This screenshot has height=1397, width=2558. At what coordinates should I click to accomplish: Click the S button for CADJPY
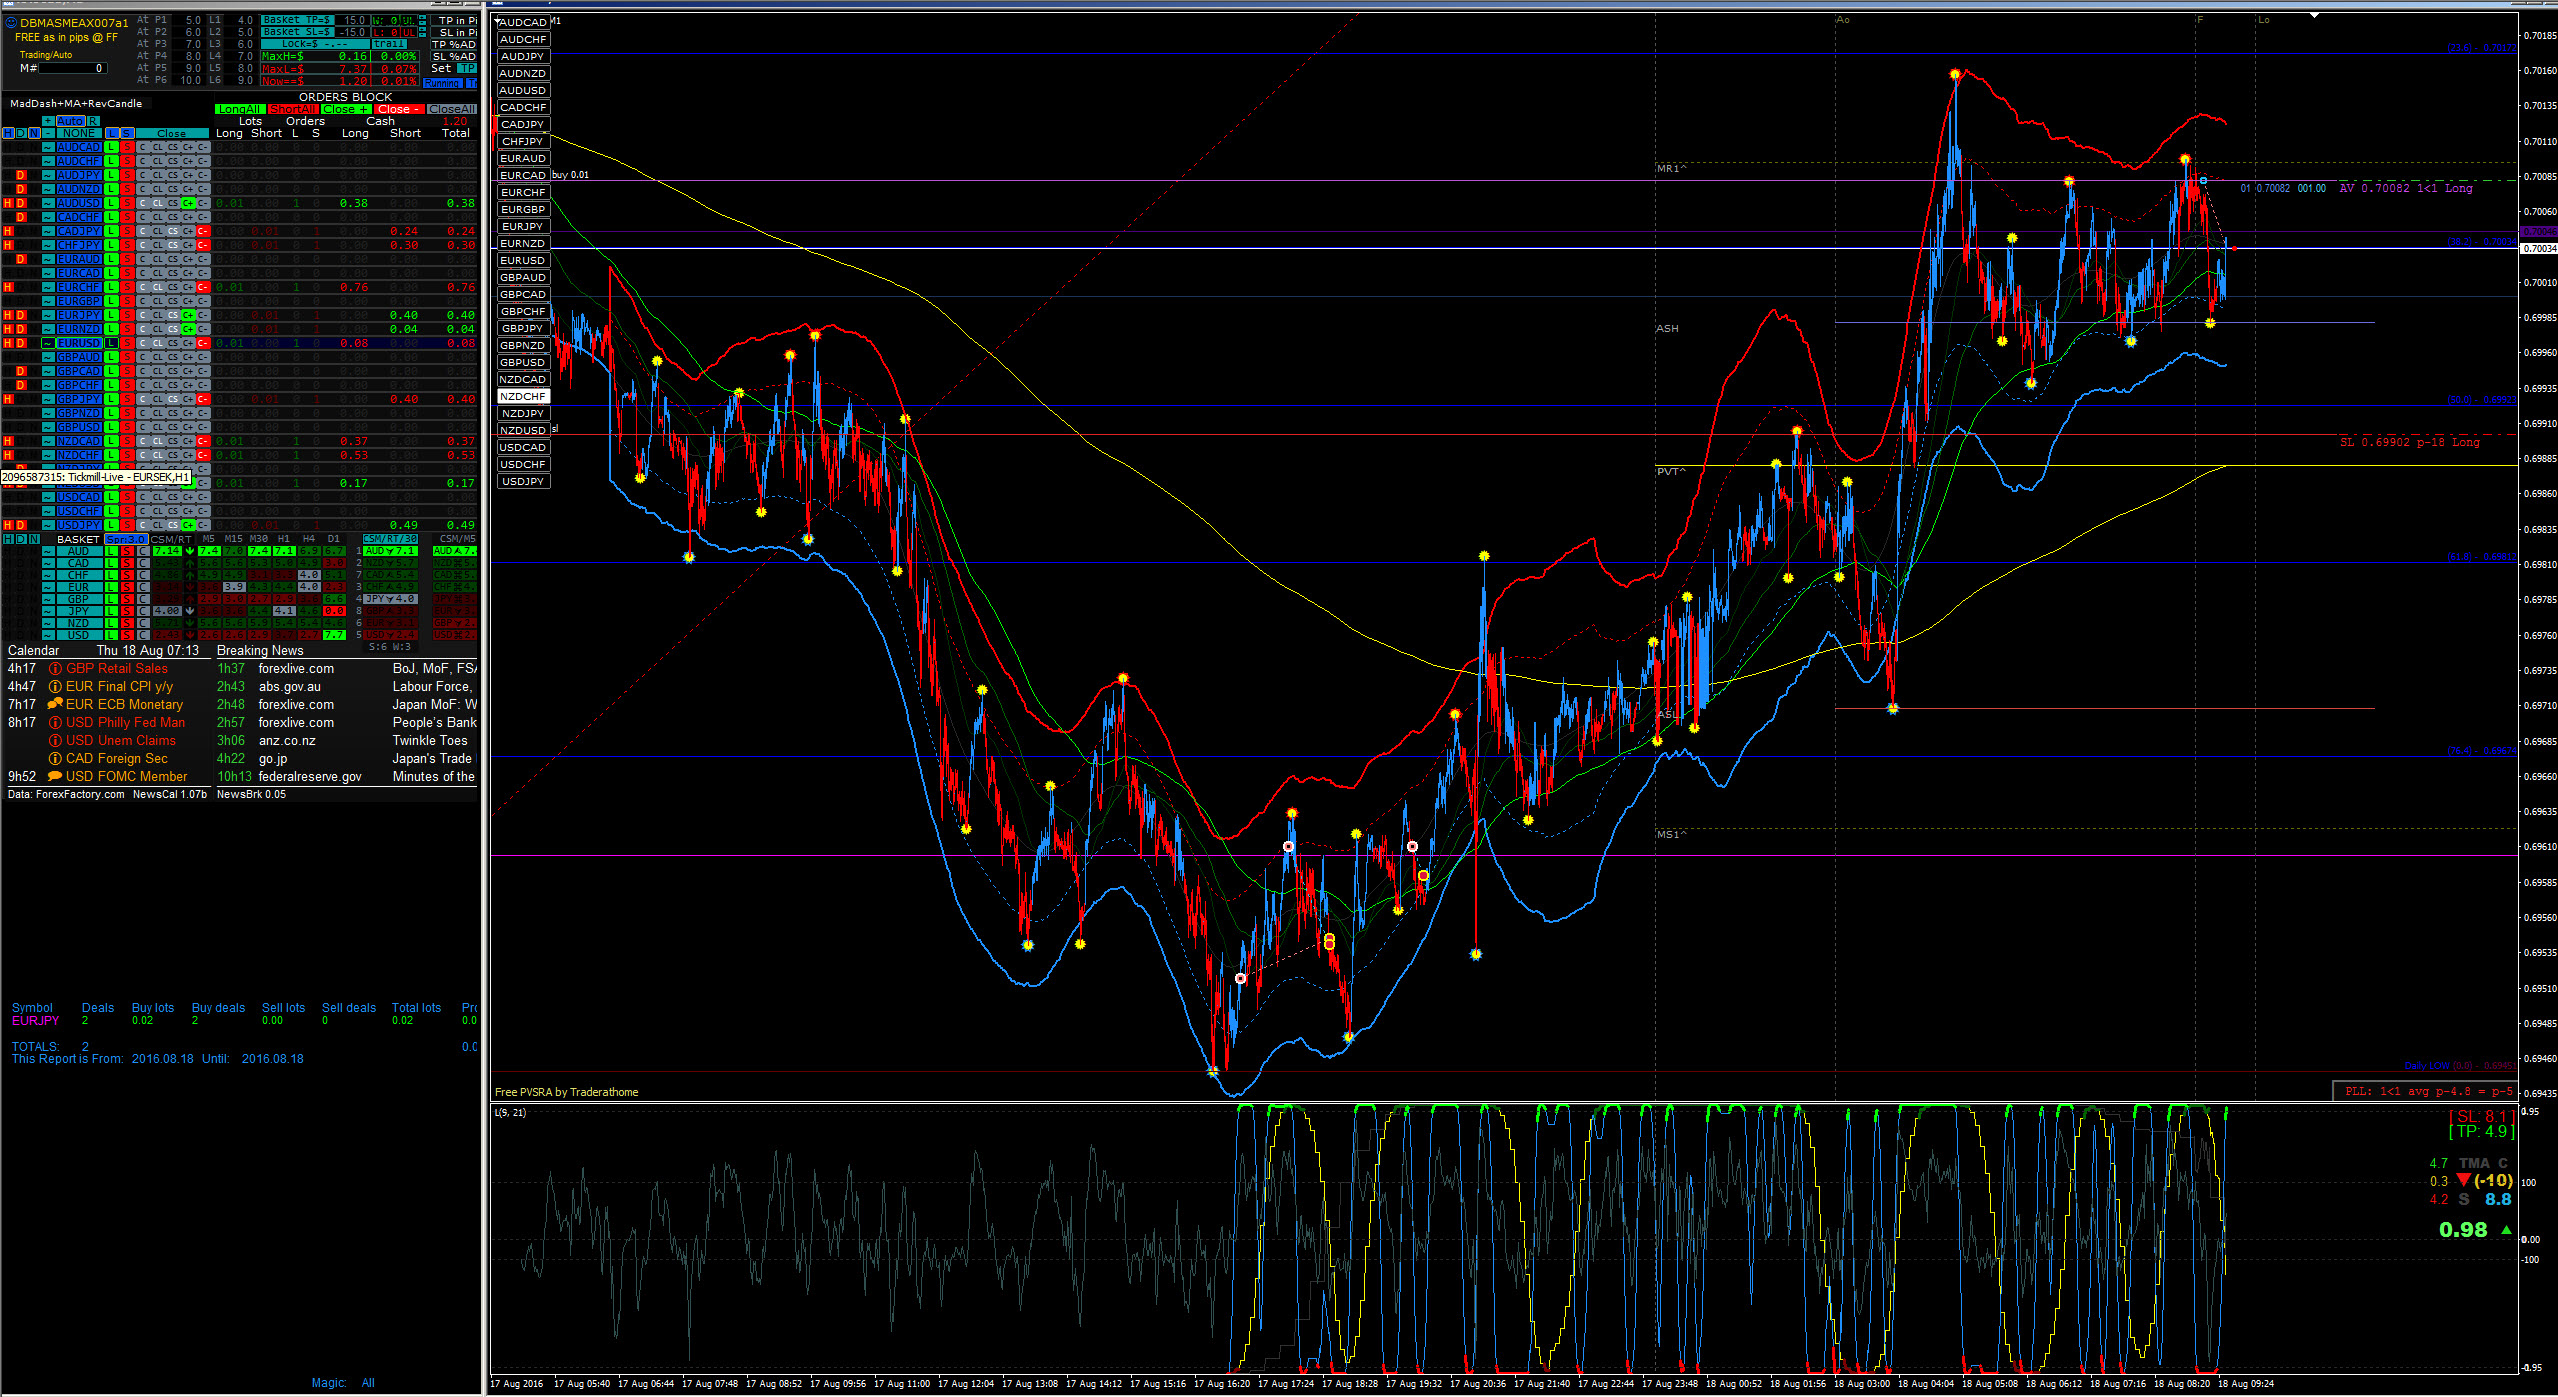[127, 231]
